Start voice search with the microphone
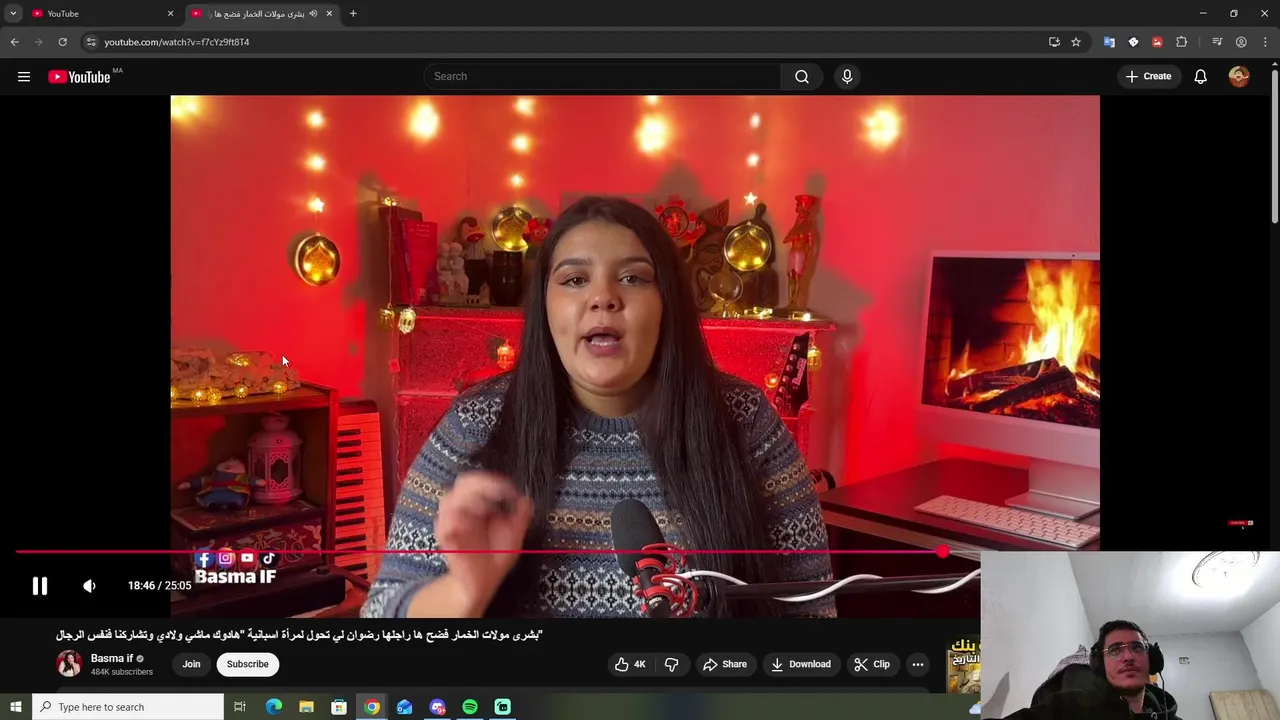 [x=847, y=76]
